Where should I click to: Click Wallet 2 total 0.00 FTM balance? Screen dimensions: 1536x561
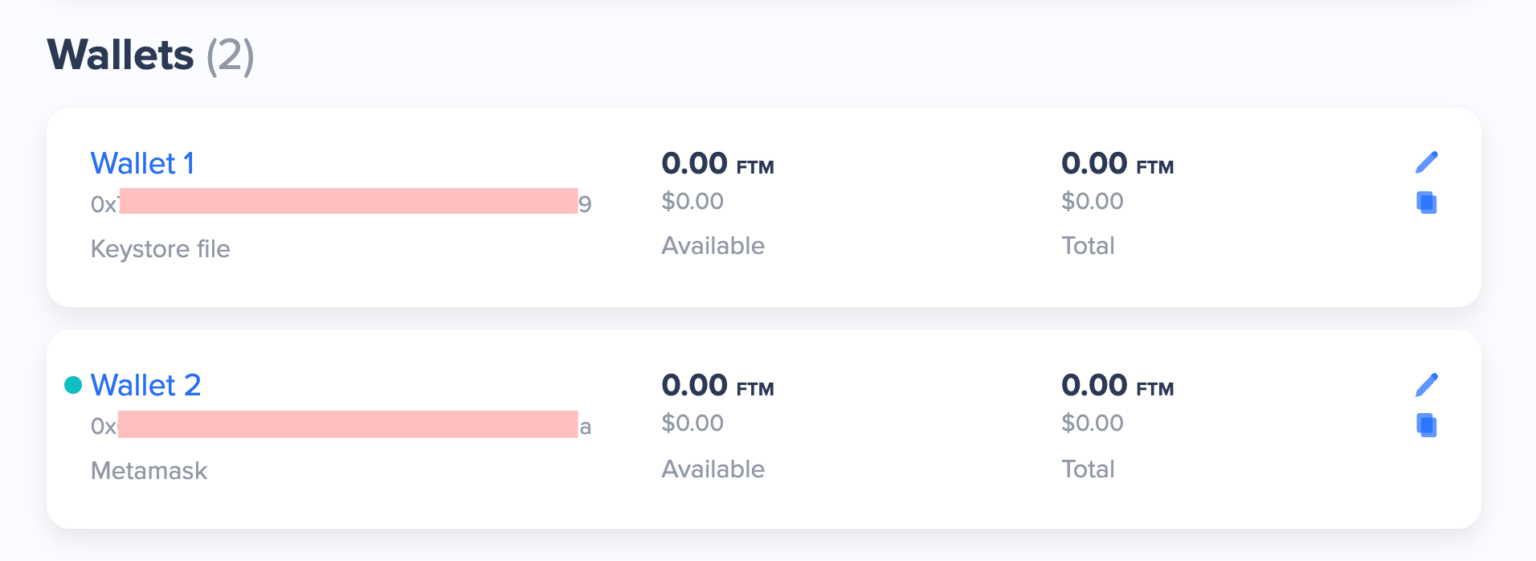point(1117,385)
